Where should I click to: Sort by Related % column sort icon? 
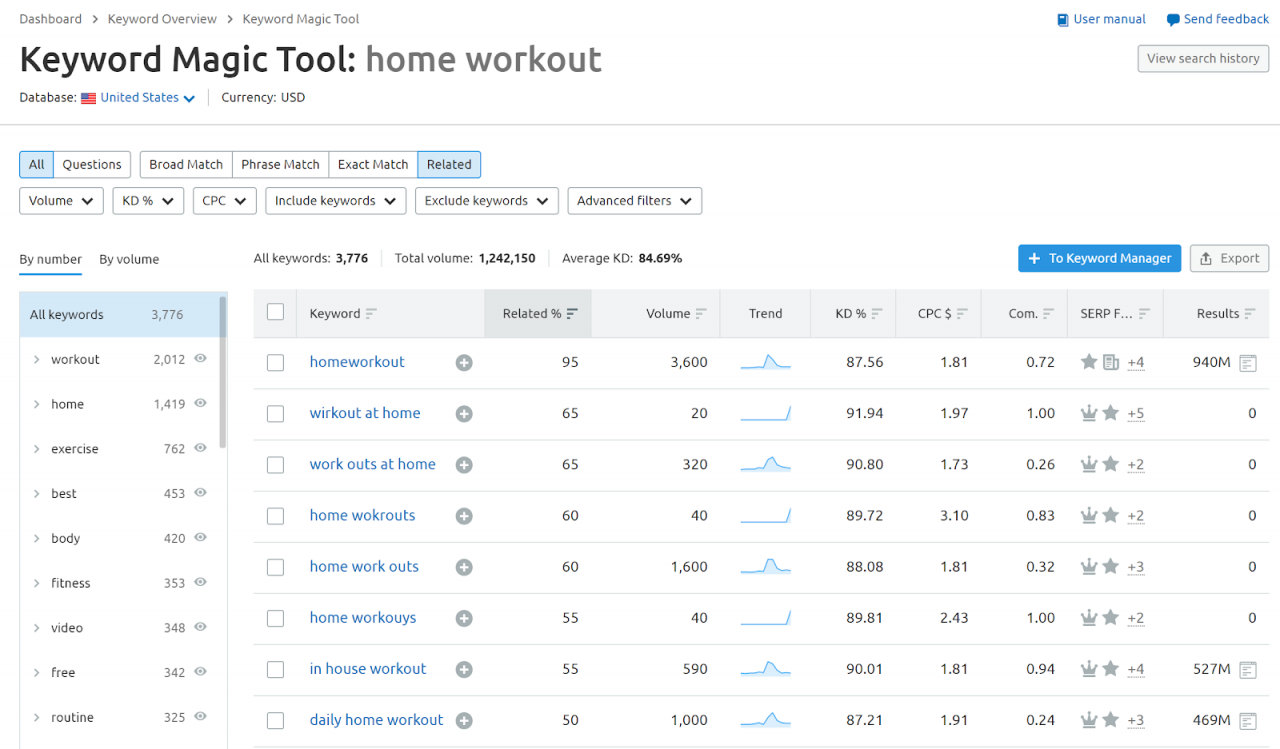coord(572,314)
